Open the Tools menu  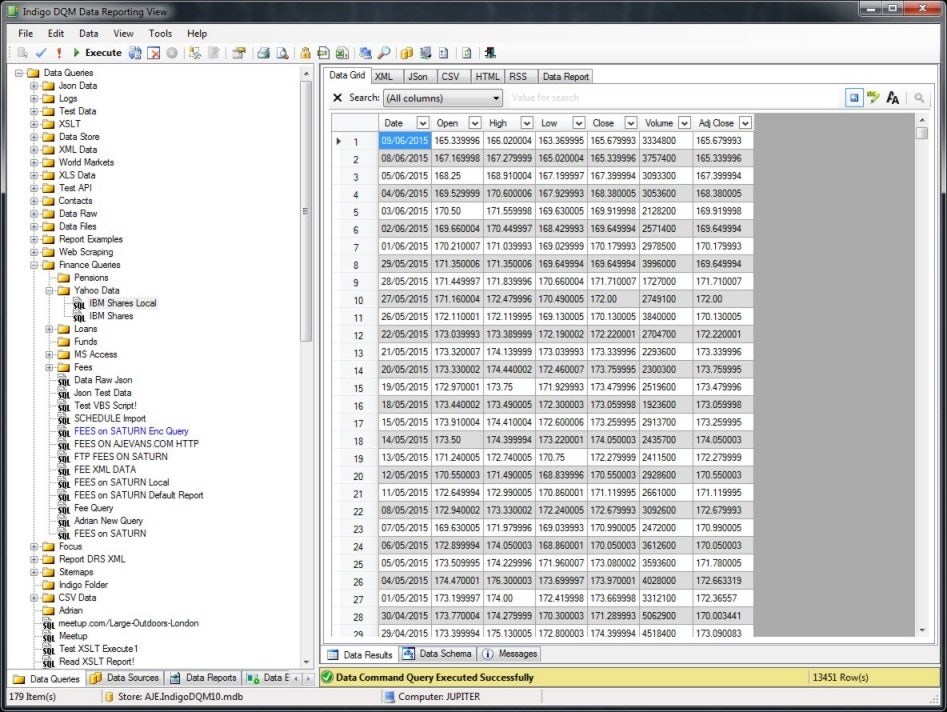161,33
